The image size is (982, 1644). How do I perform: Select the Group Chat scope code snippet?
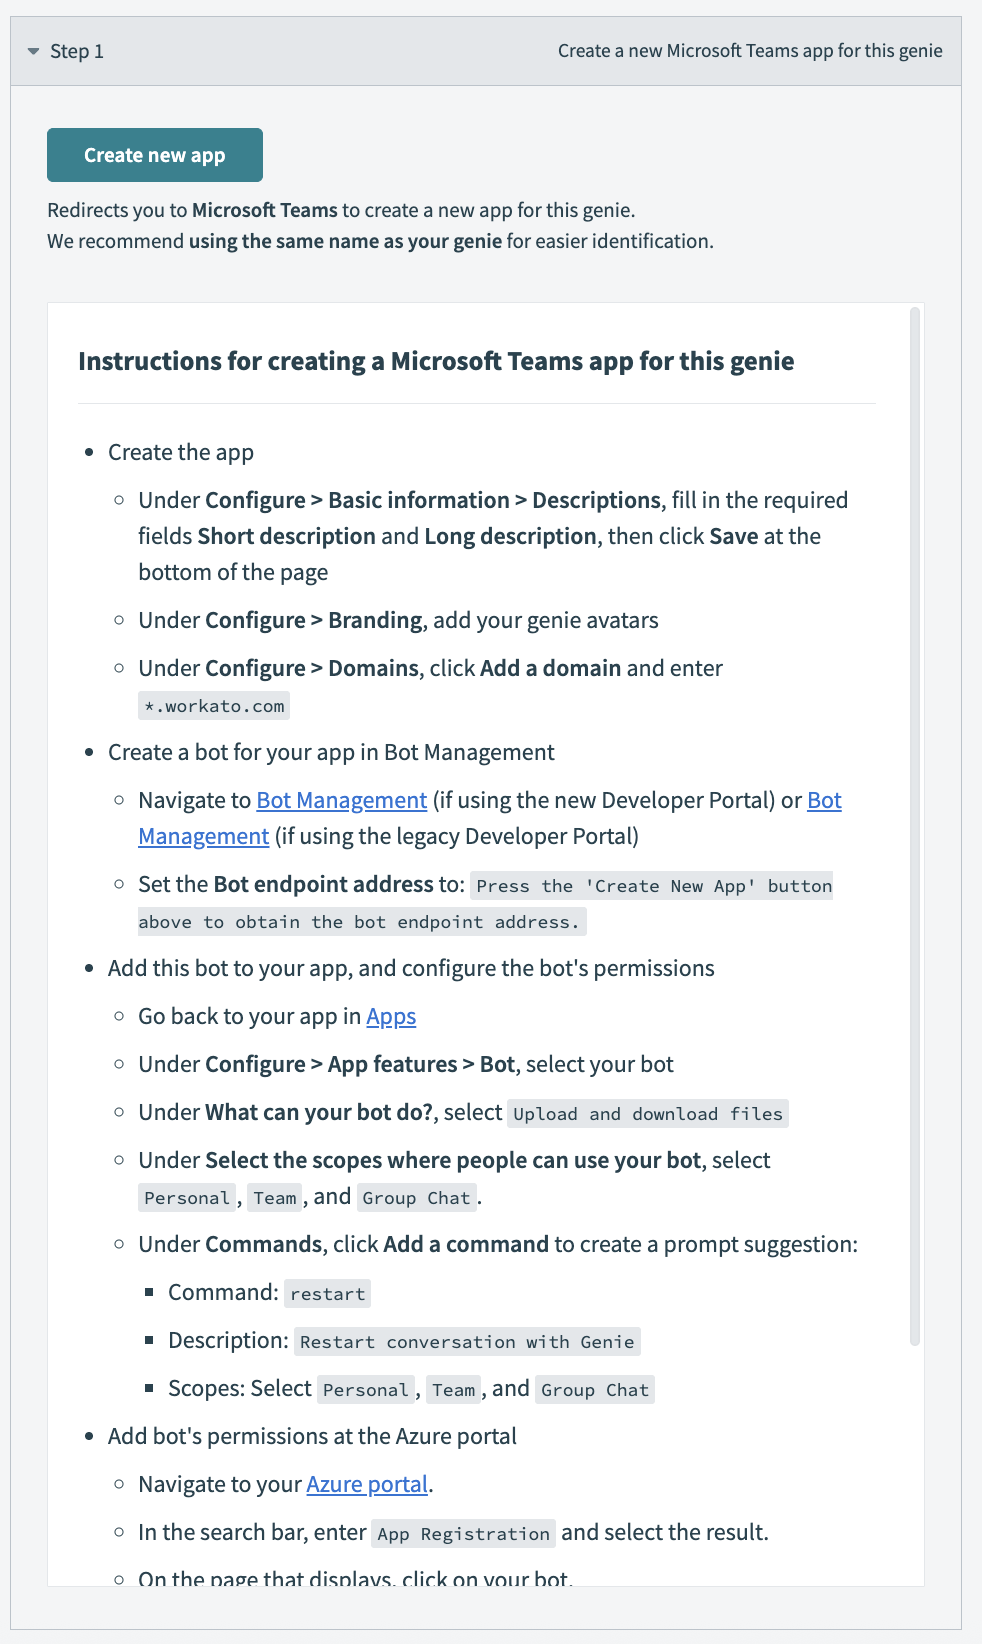(416, 1197)
